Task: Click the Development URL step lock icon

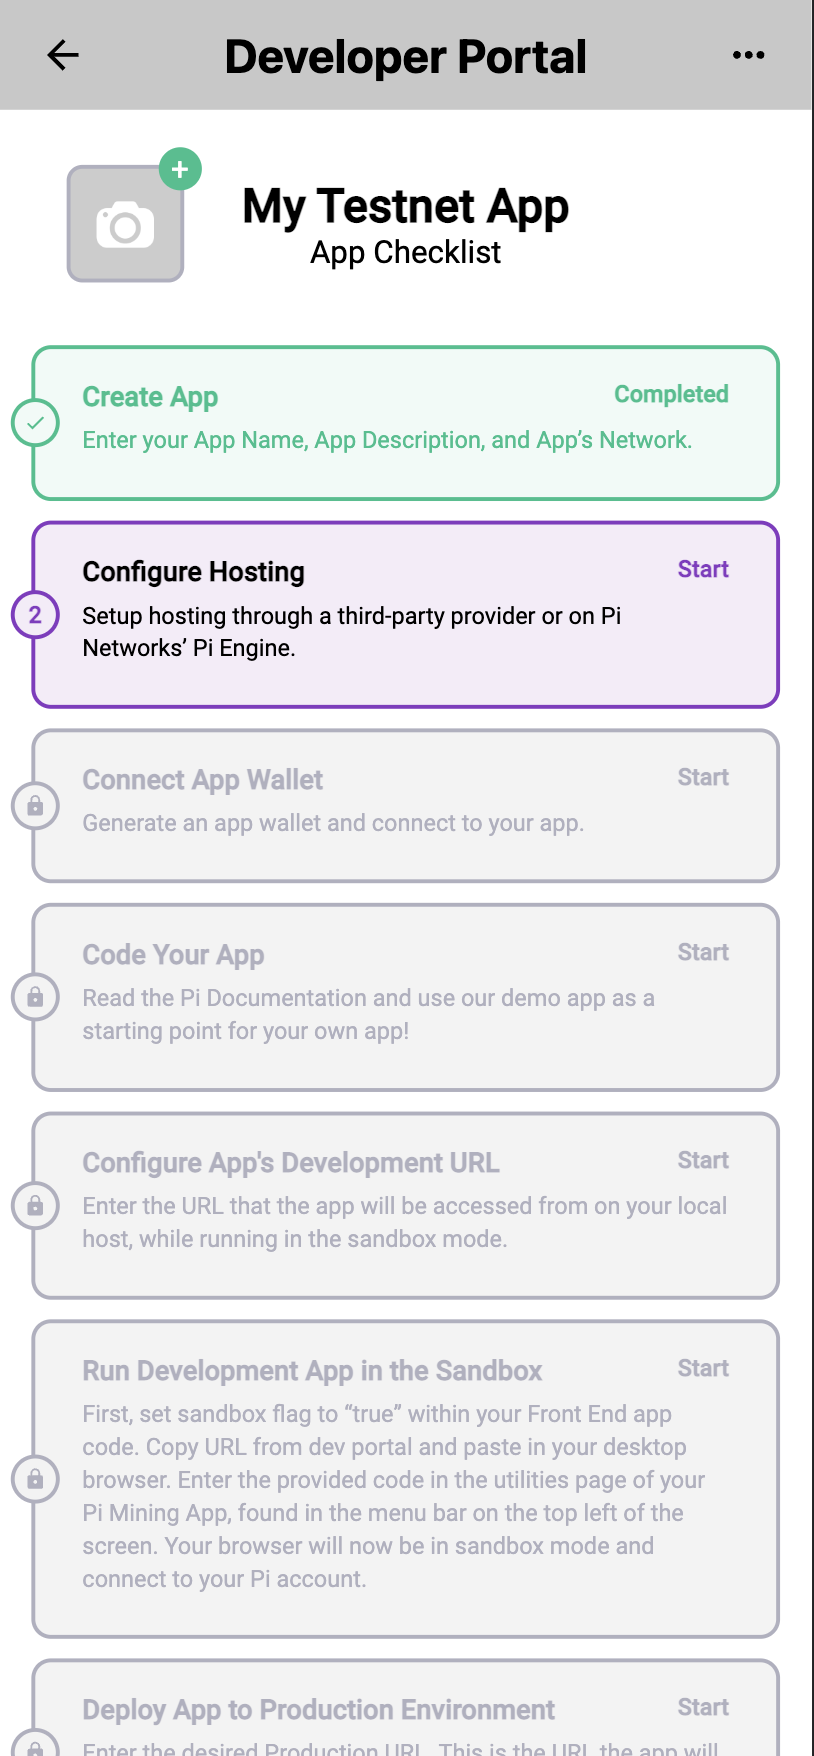Action: pos(35,1206)
